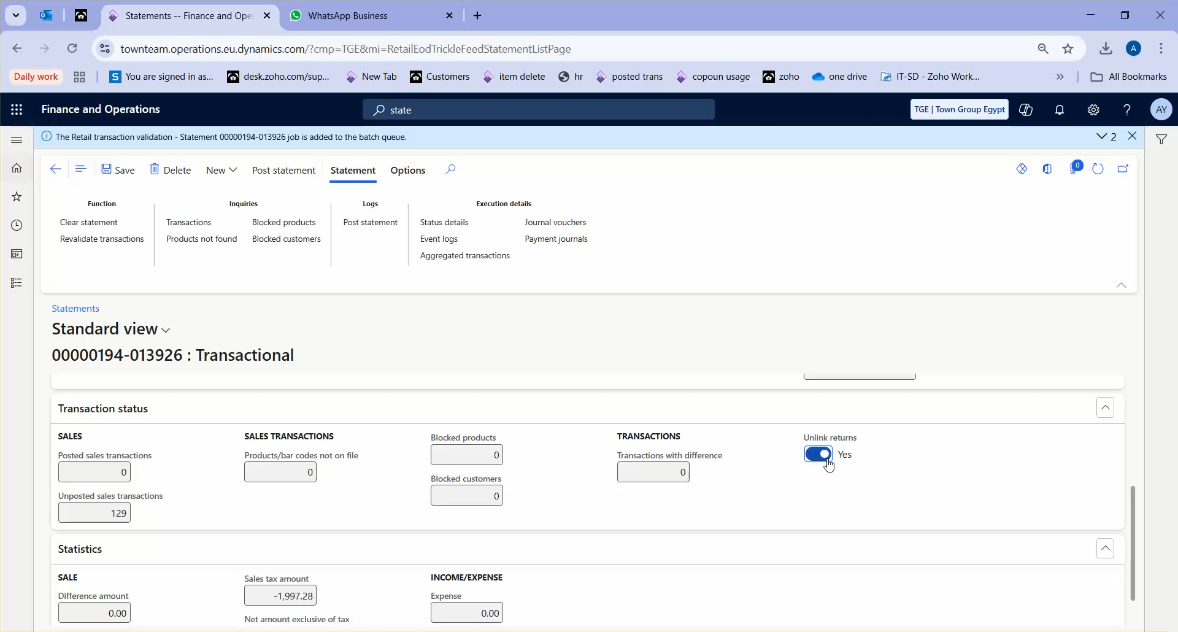The width and height of the screenshot is (1178, 632).
Task: Open Settings via the gear icon
Action: click(1093, 109)
